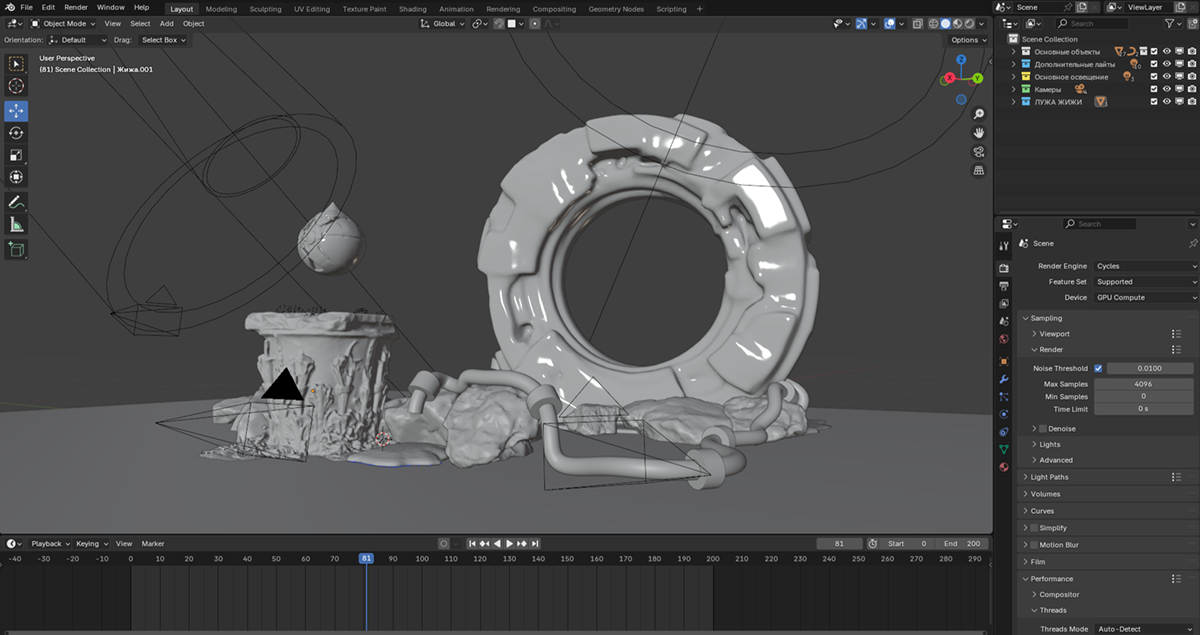Choose the Measure tool
1200x635 pixels.
(x=16, y=225)
